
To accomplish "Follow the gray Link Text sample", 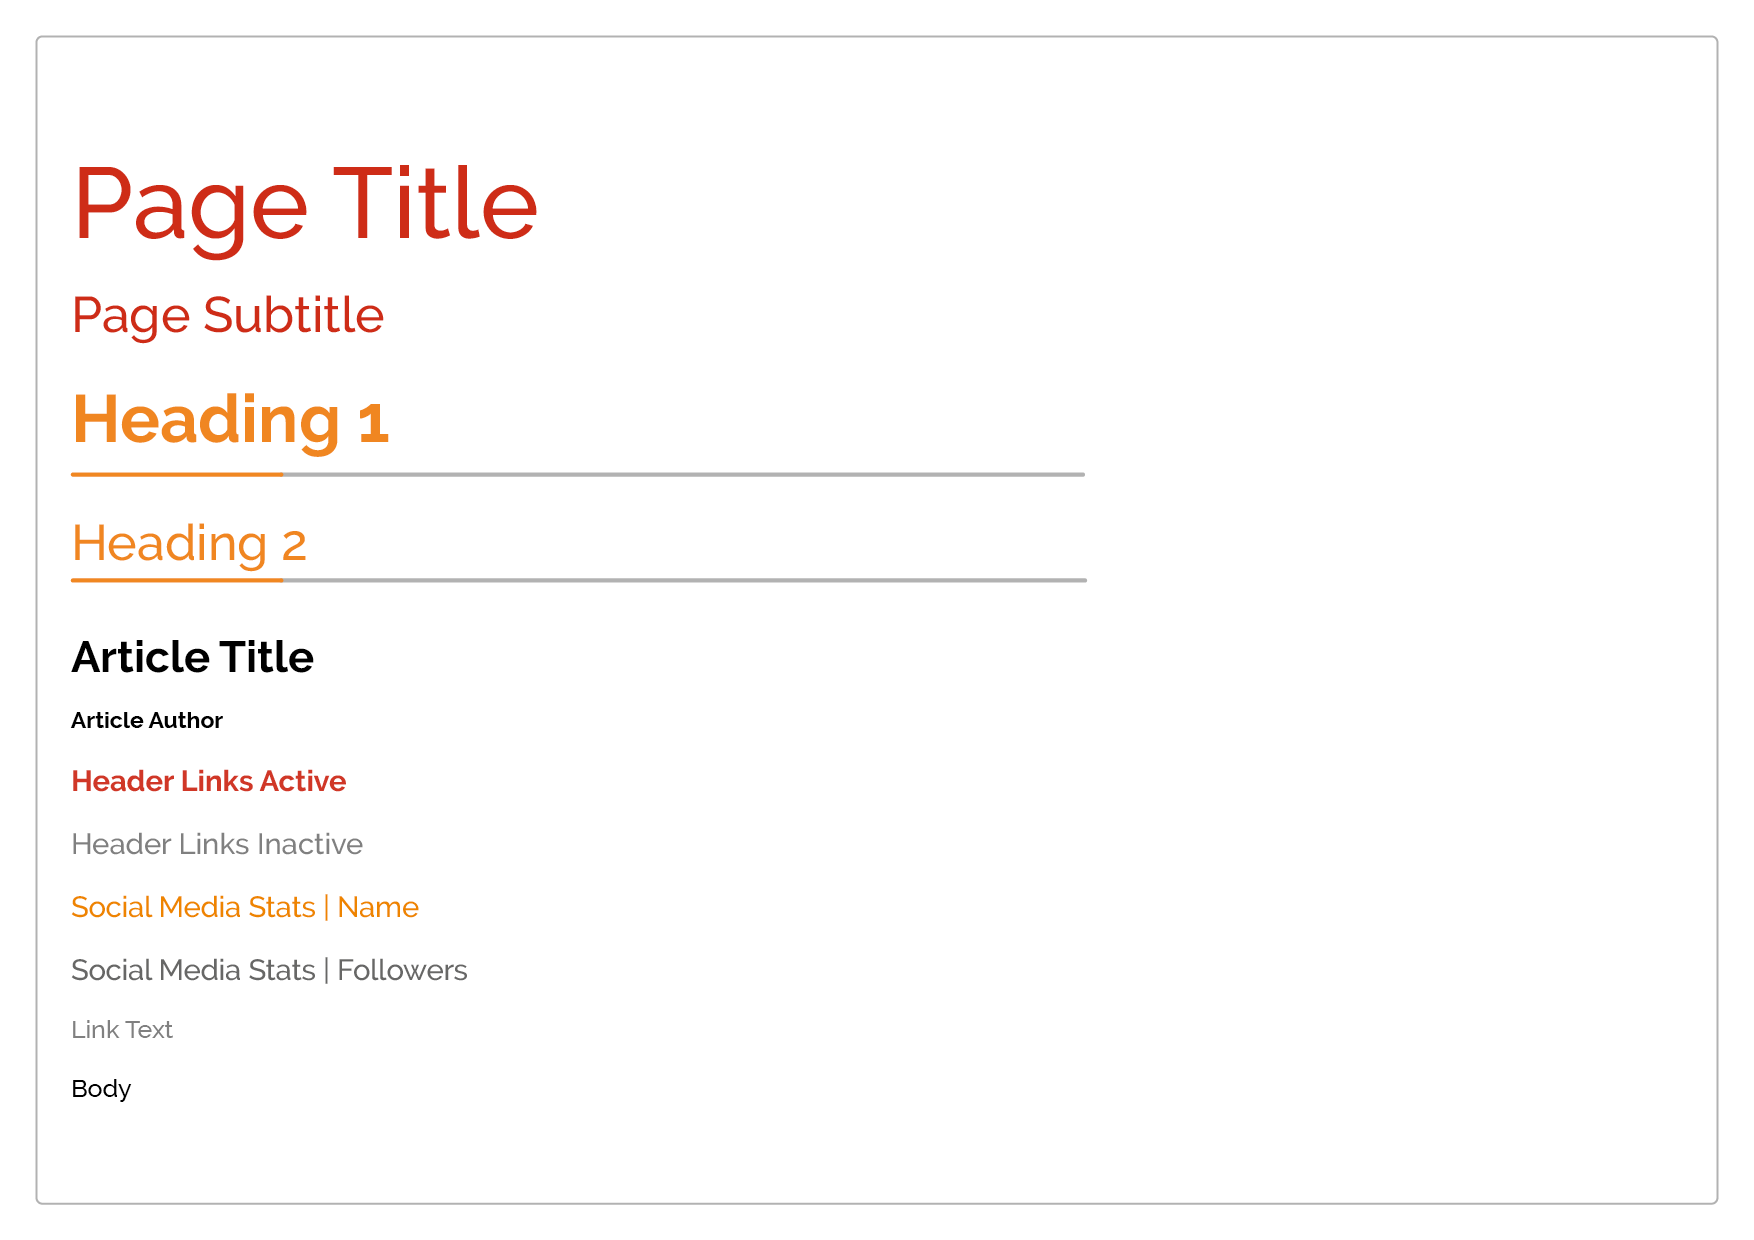I will 122,1030.
